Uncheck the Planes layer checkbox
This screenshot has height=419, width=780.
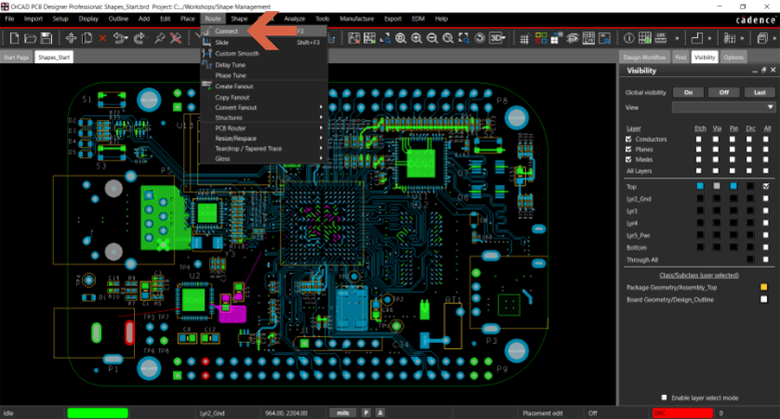(628, 149)
